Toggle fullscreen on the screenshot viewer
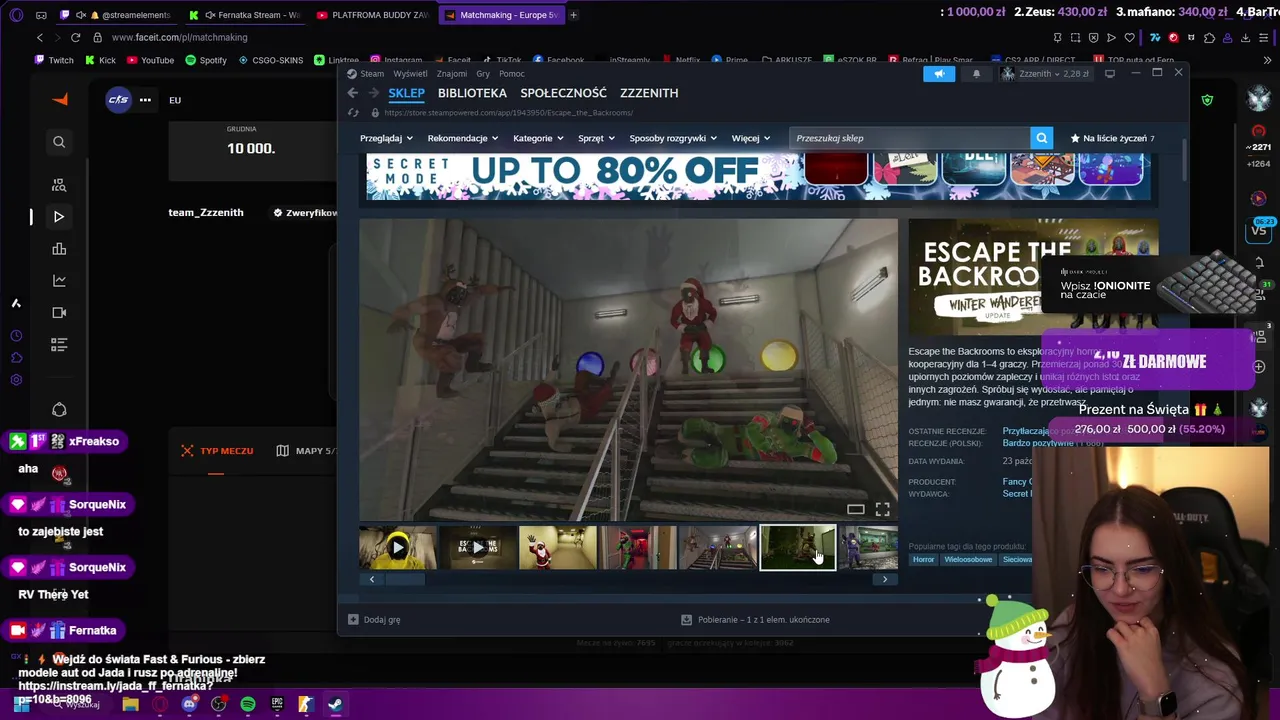The width and height of the screenshot is (1280, 720). click(x=882, y=509)
